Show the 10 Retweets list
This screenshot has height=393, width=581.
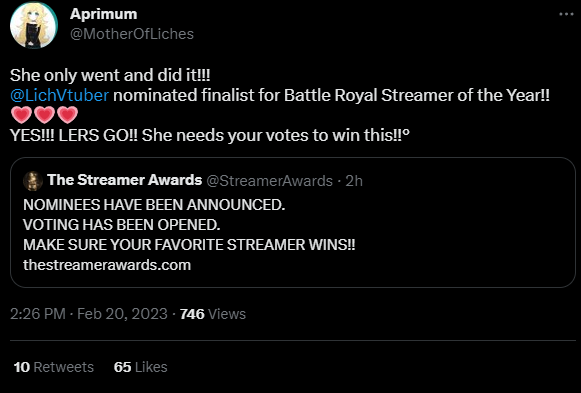(54, 367)
